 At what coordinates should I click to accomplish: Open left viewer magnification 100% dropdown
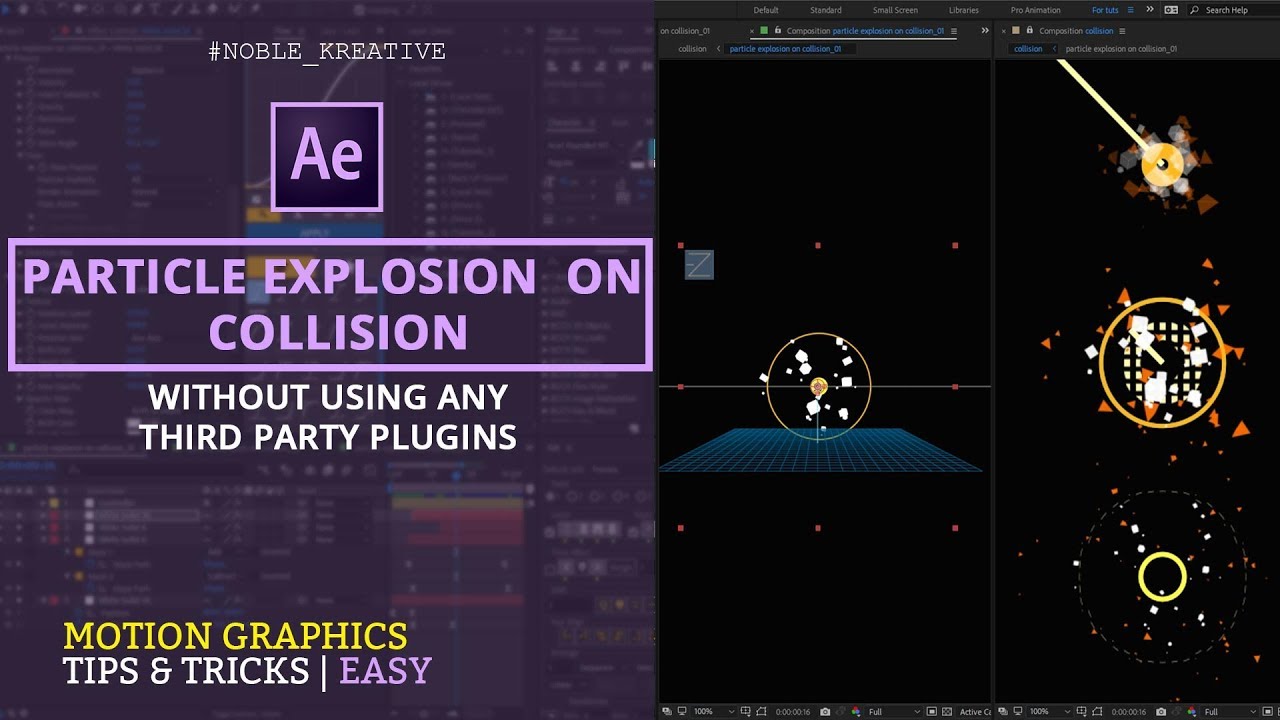pos(713,711)
